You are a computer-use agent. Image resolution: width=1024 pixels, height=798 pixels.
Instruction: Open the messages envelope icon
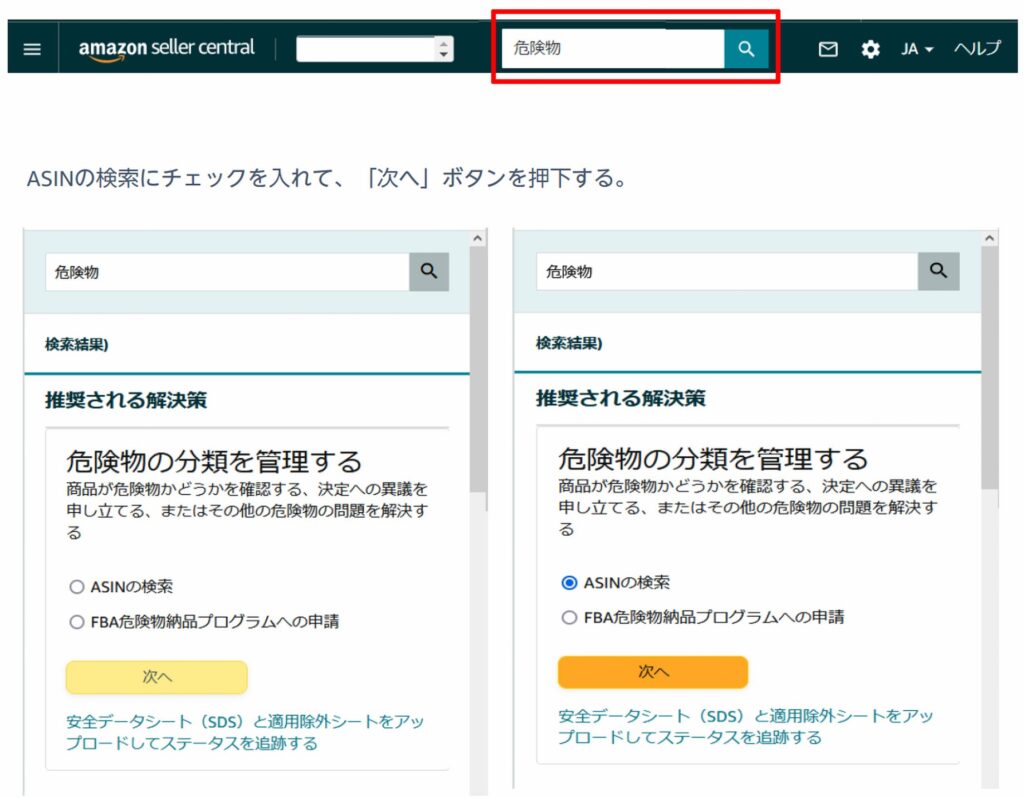828,49
